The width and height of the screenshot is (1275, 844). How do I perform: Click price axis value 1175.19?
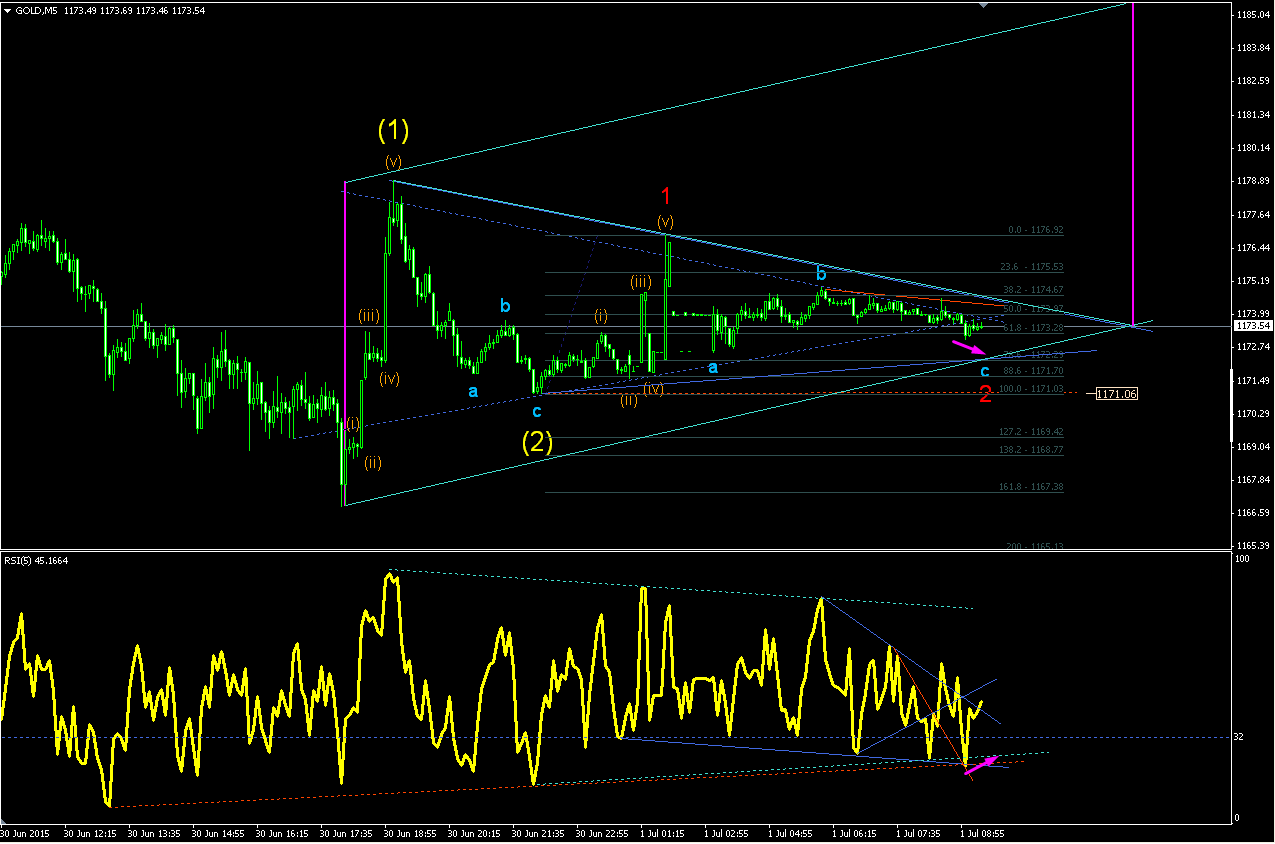pyautogui.click(x=1253, y=281)
